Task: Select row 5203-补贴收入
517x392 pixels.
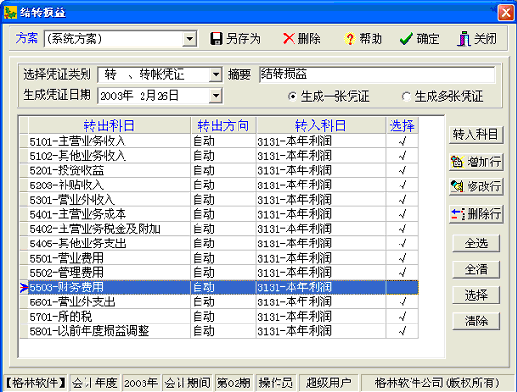Action: [219, 185]
